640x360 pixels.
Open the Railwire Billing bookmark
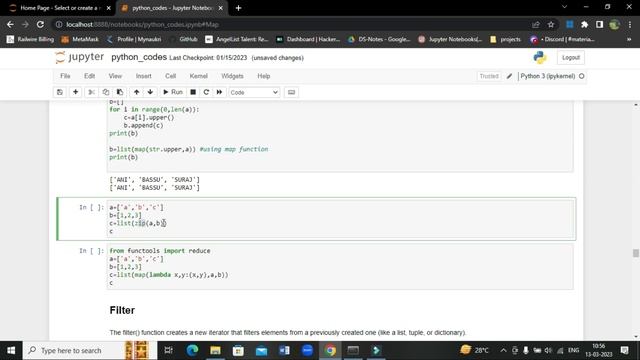31,39
